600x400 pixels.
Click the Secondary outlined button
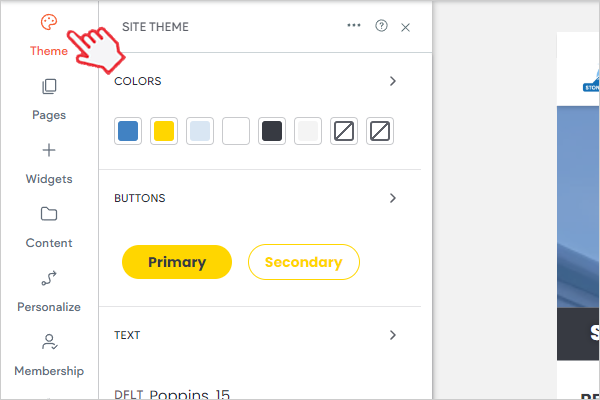(303, 262)
